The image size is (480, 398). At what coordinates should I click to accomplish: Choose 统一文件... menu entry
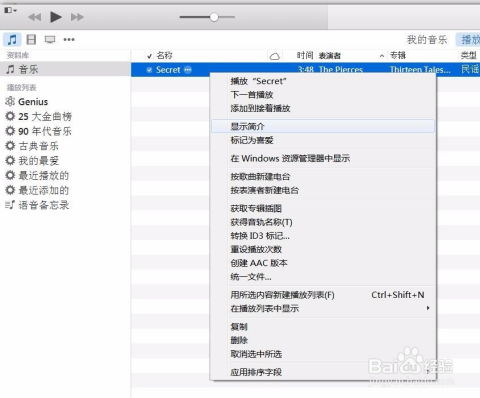(323, 277)
